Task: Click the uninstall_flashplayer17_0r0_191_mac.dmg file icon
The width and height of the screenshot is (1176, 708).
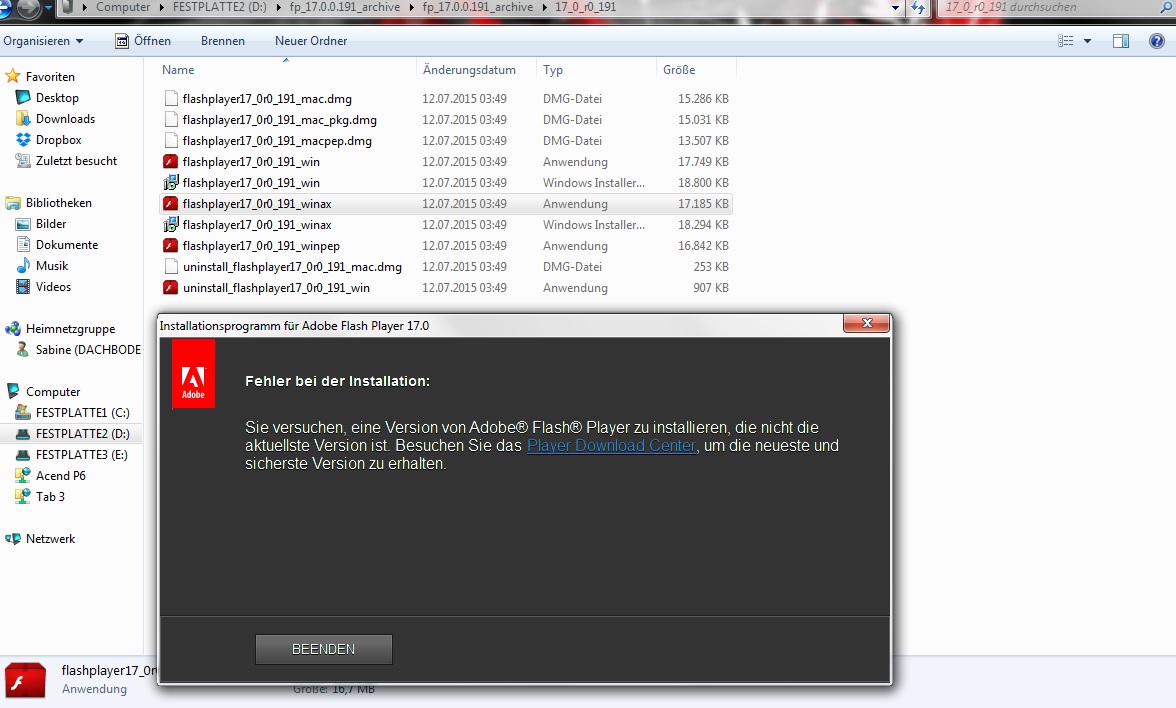Action: (x=171, y=266)
